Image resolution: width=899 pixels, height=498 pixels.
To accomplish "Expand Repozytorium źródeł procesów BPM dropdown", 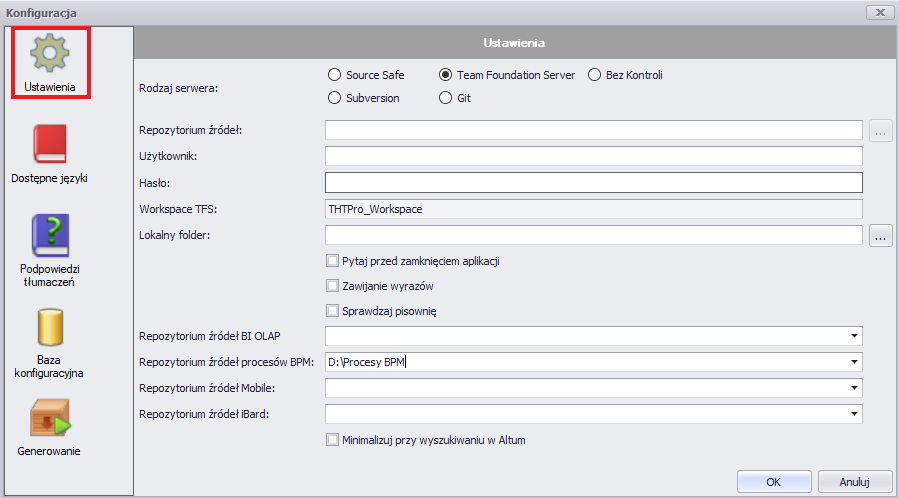I will (854, 362).
